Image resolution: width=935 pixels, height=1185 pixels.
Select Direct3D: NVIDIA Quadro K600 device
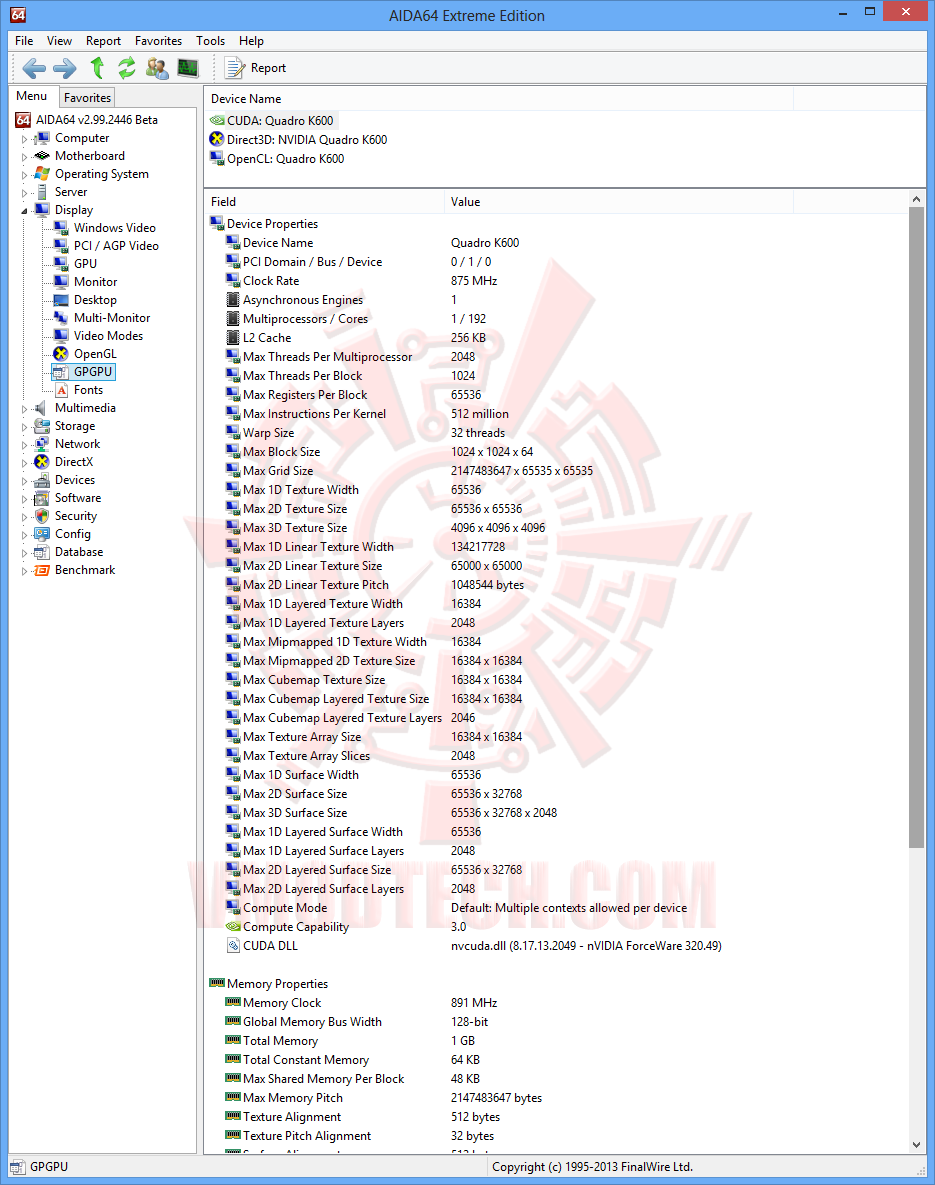307,139
